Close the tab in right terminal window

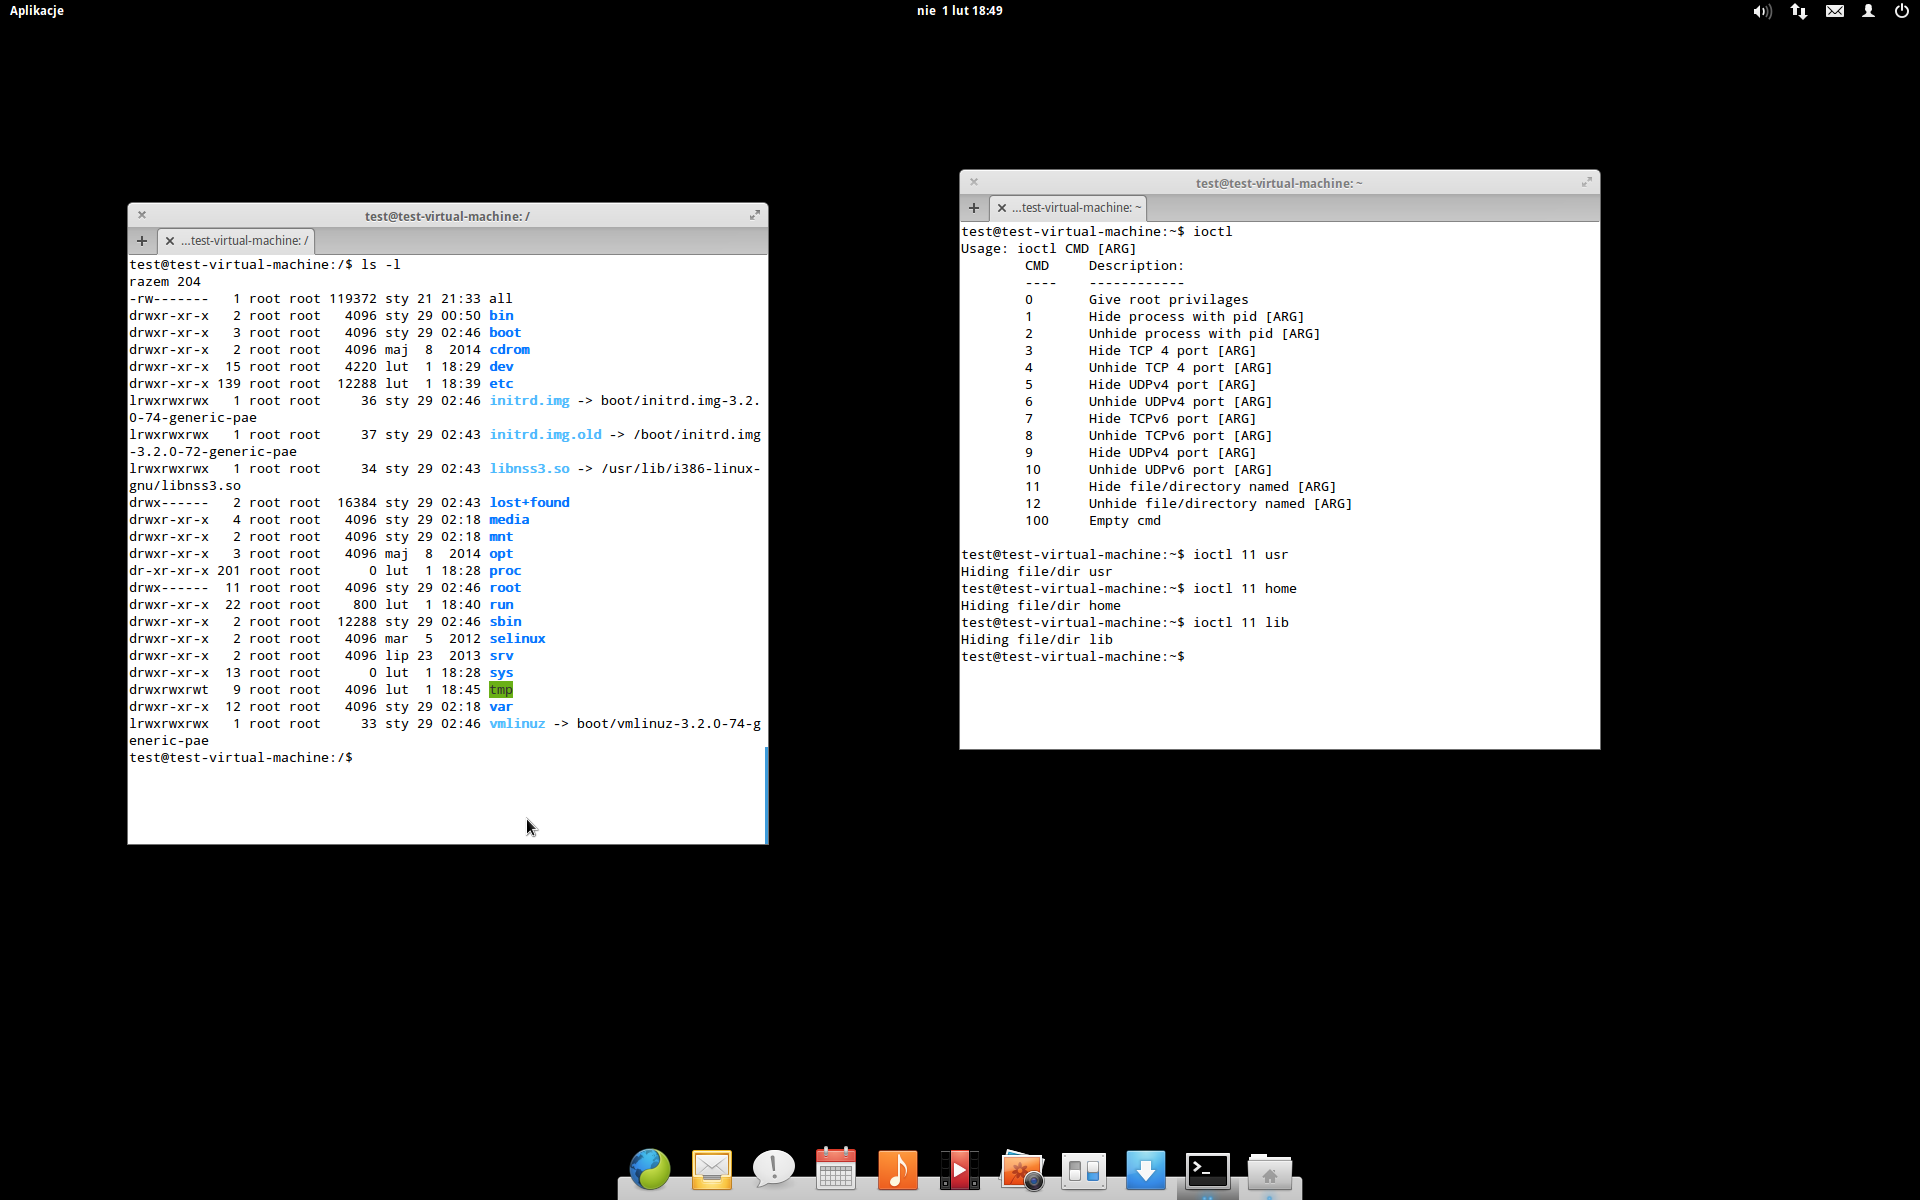[x=1002, y=208]
